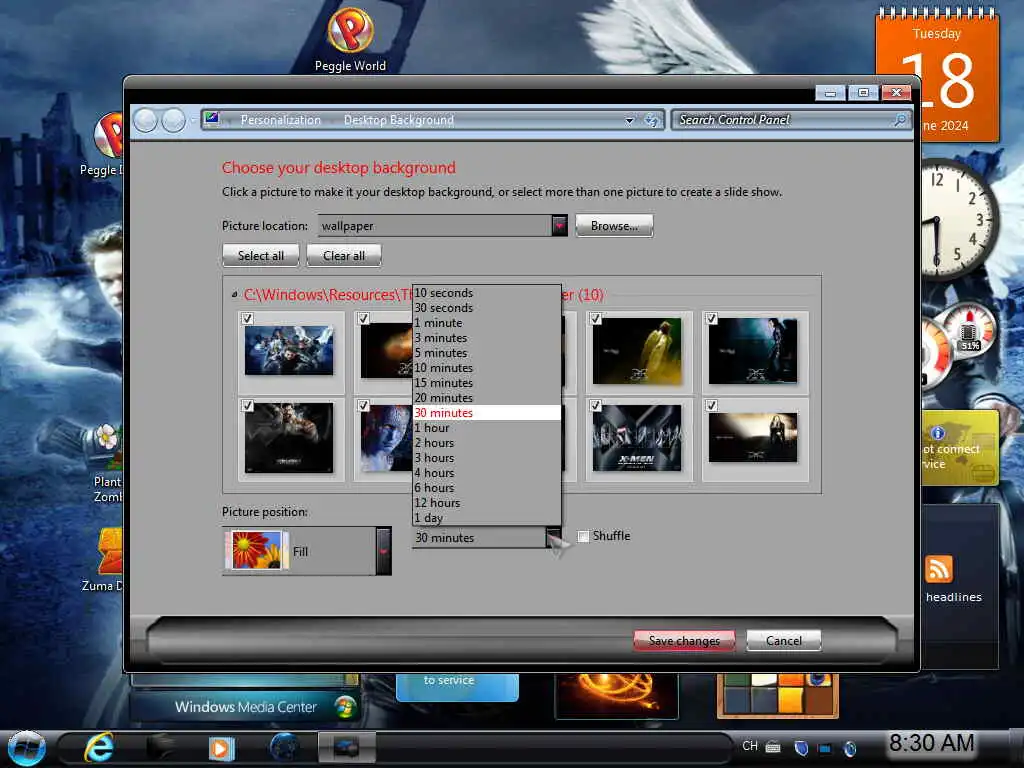Open the Picture position Fill dropdown arrow
1024x768 pixels.
(383, 551)
